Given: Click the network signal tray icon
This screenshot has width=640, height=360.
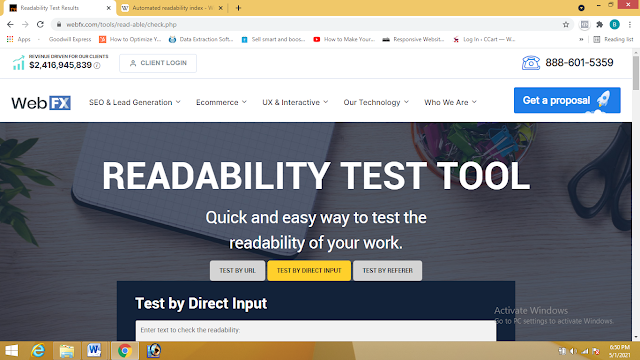Looking at the screenshot, I should (x=585, y=351).
